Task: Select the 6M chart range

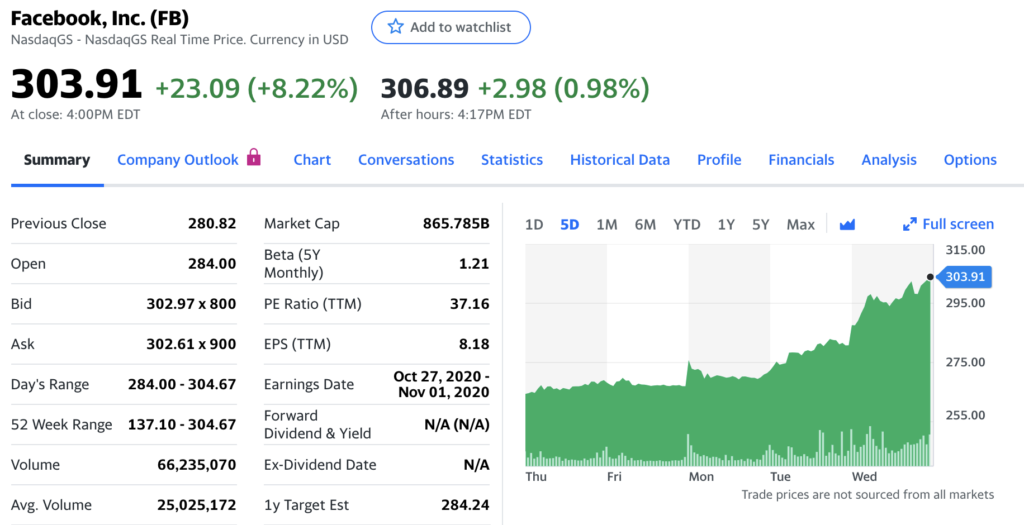Action: [x=645, y=225]
